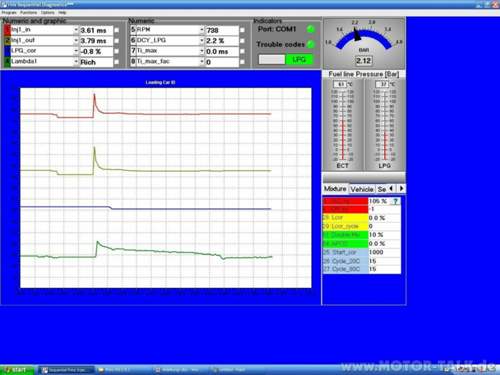
Task: Tick the checkbox beside the Lambda1 Rich value
Action: pos(117,62)
